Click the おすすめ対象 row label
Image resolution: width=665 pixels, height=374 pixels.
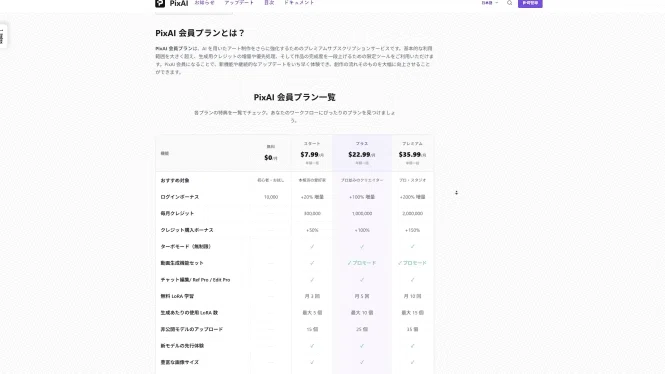175,181
